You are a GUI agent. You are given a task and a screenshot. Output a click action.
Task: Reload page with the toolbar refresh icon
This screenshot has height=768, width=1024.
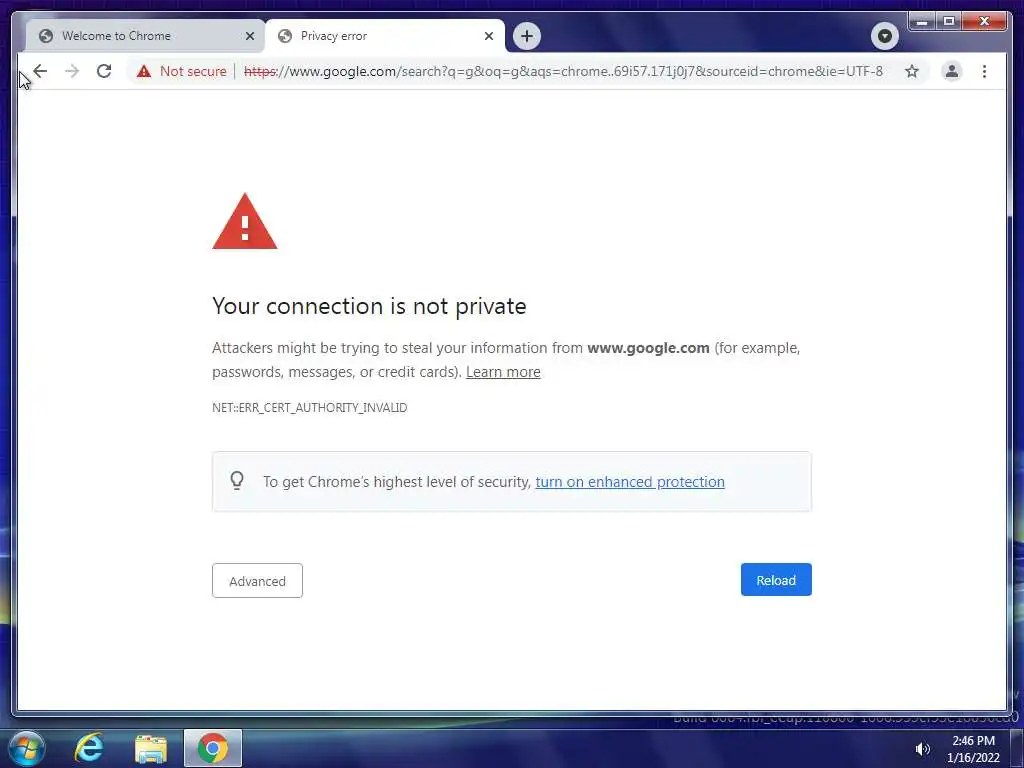[x=104, y=71]
